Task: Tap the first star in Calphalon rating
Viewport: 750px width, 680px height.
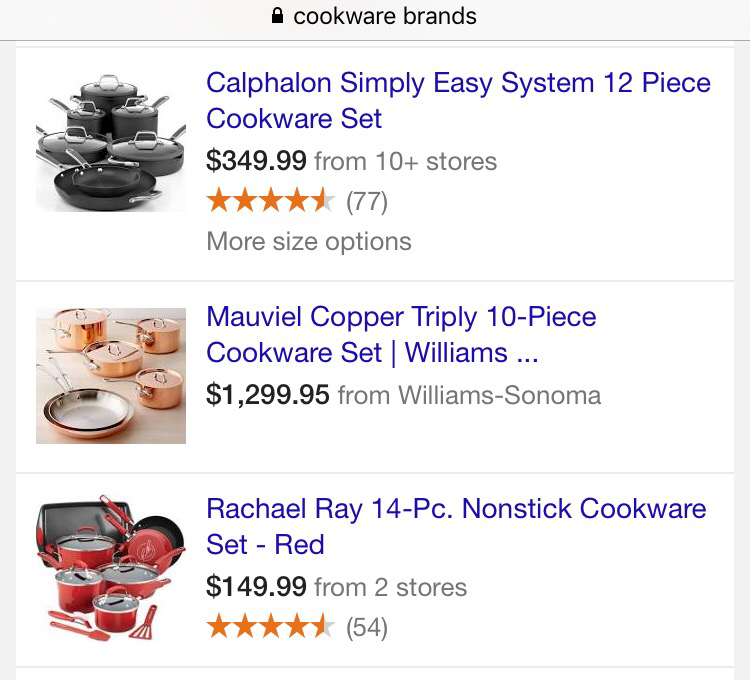Action: pos(219,202)
